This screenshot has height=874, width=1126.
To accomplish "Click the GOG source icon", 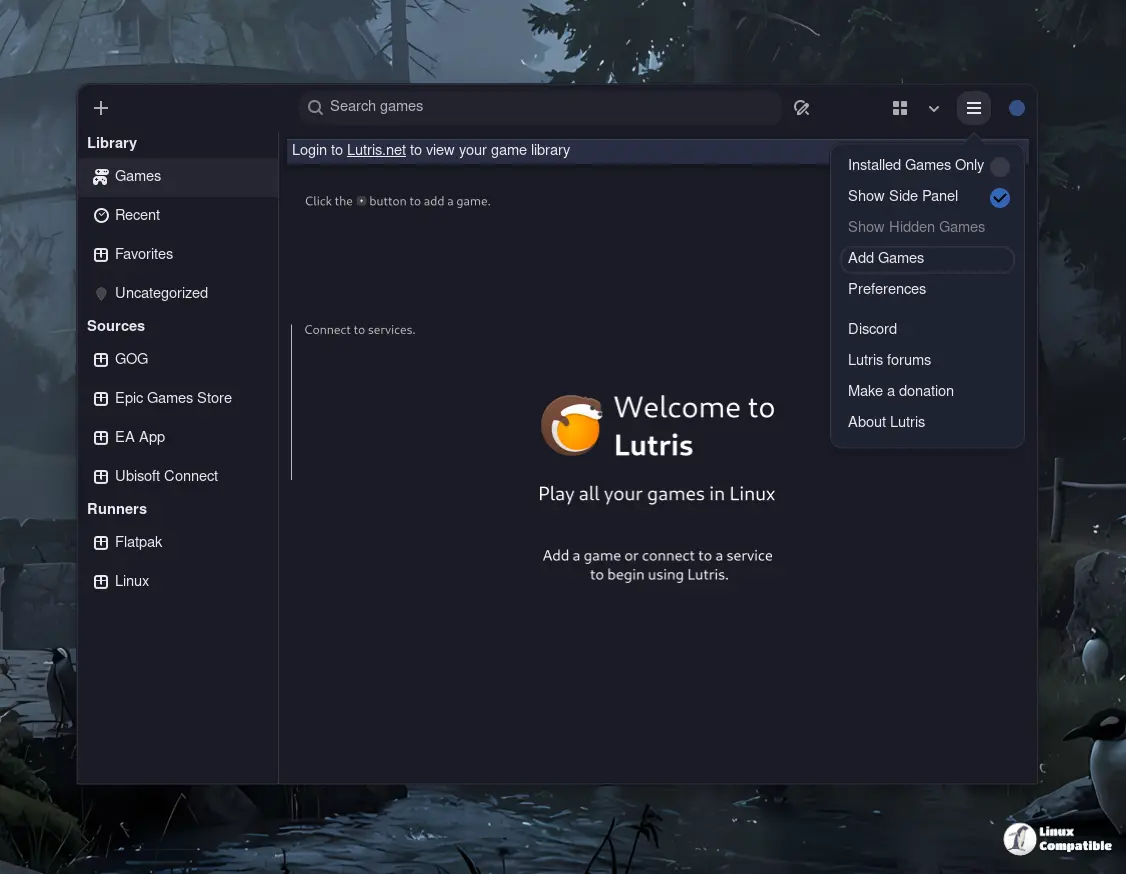I will click(x=101, y=360).
